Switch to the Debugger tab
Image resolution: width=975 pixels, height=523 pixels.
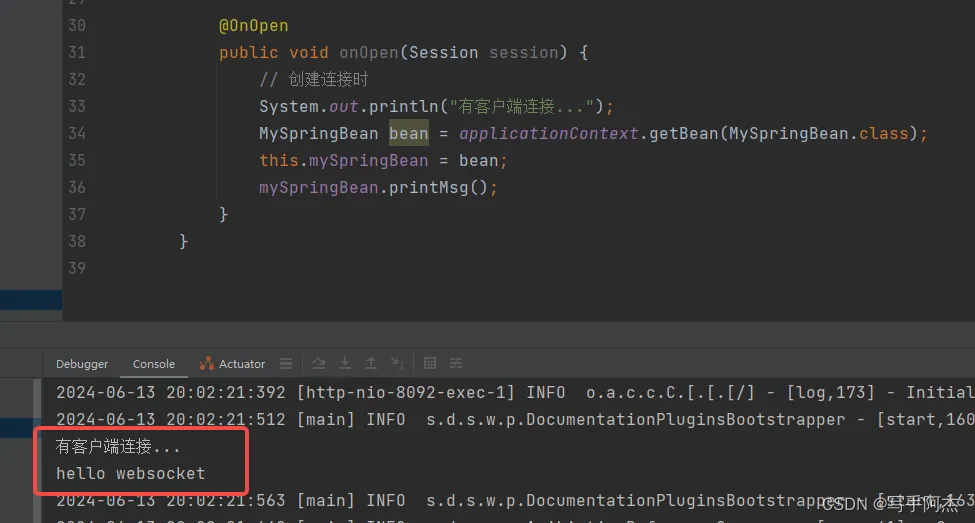(81, 364)
